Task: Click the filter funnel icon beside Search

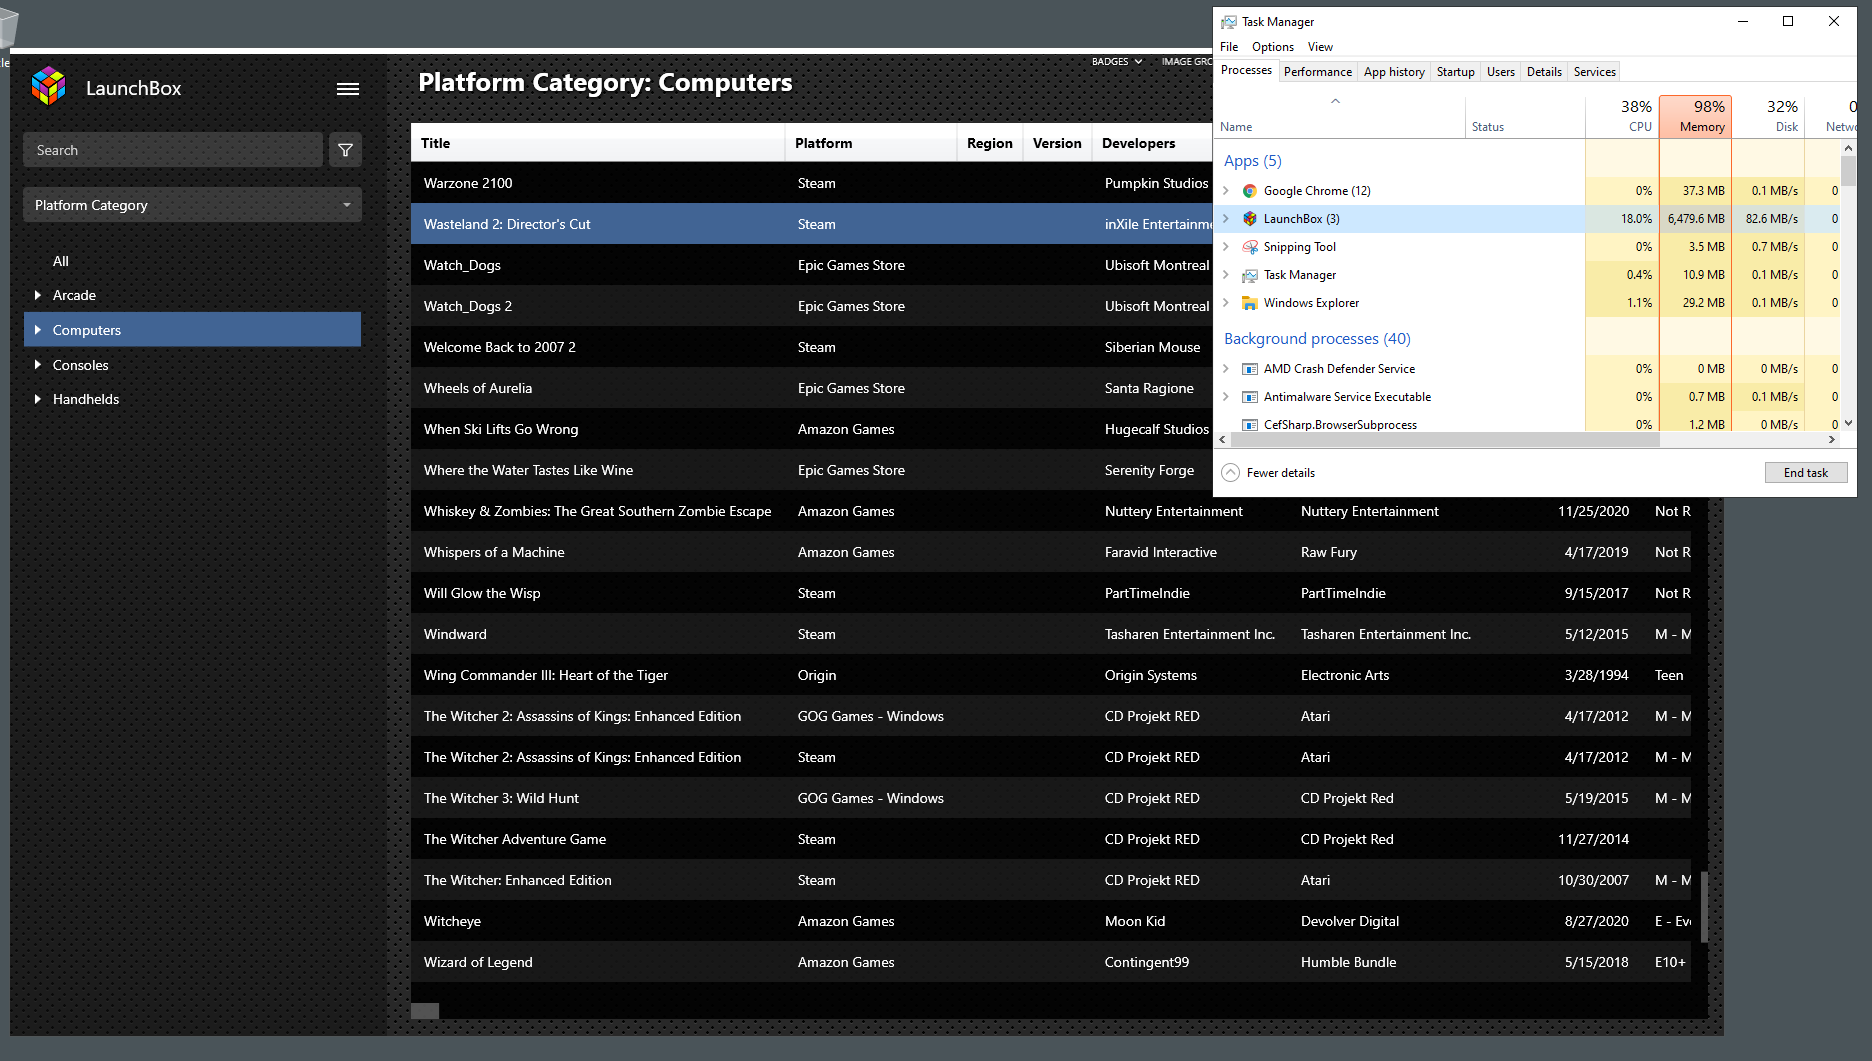Action: click(345, 150)
